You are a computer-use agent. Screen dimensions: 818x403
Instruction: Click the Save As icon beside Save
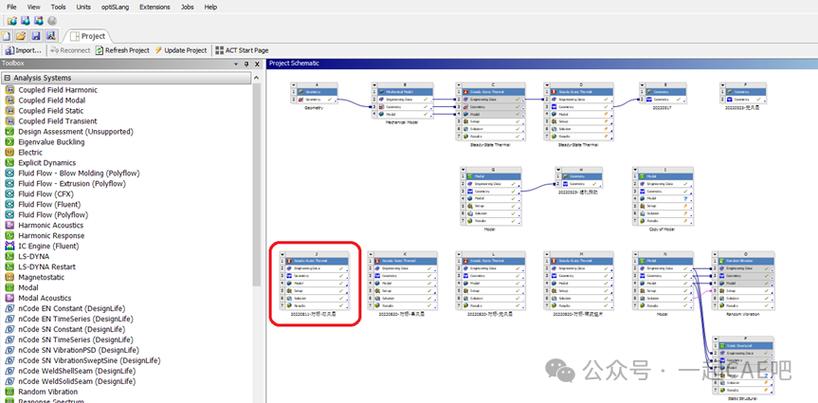pos(51,36)
